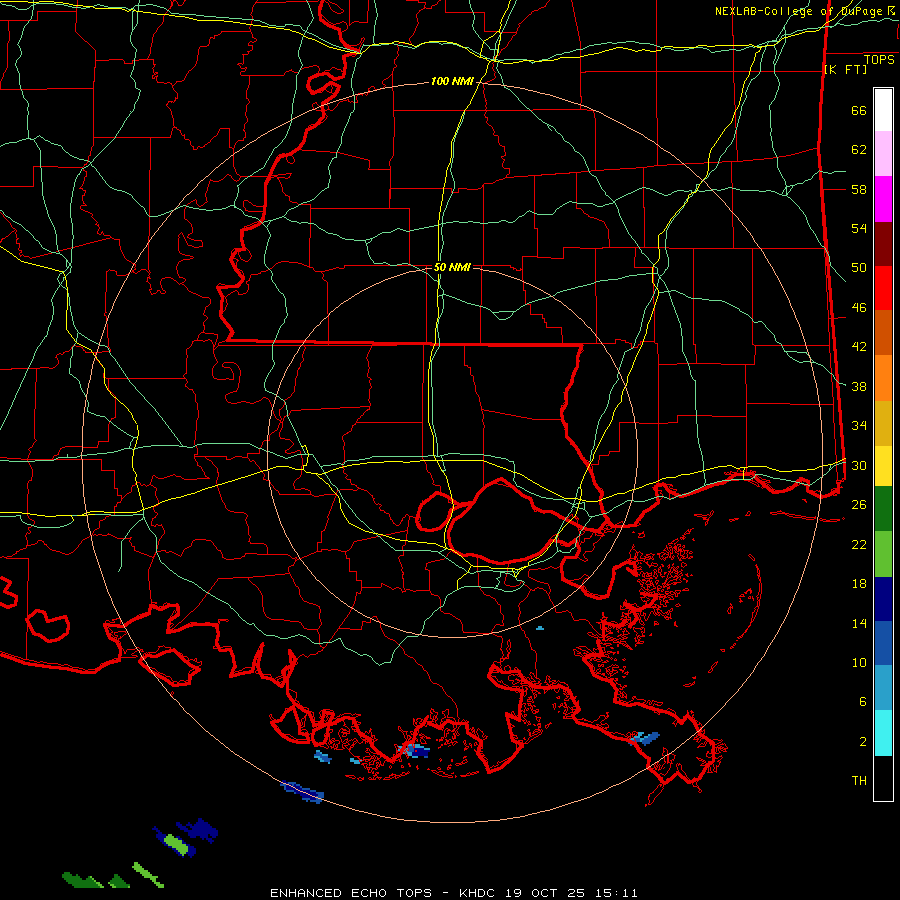
Task: Click the legend value 26
Action: [x=859, y=505]
